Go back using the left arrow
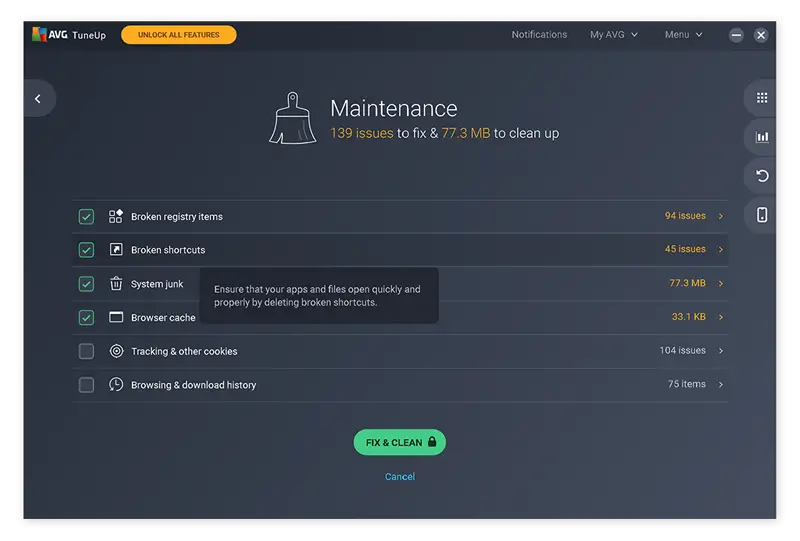The image size is (800, 541). click(x=38, y=99)
